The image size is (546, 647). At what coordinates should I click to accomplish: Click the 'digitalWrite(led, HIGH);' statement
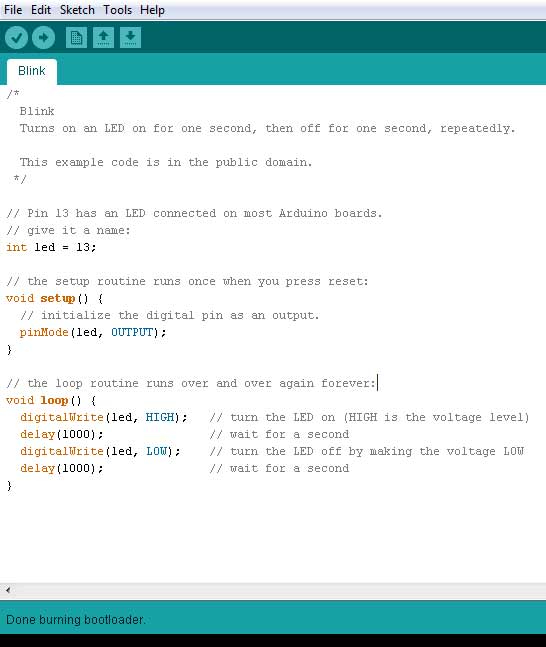[x=104, y=417]
